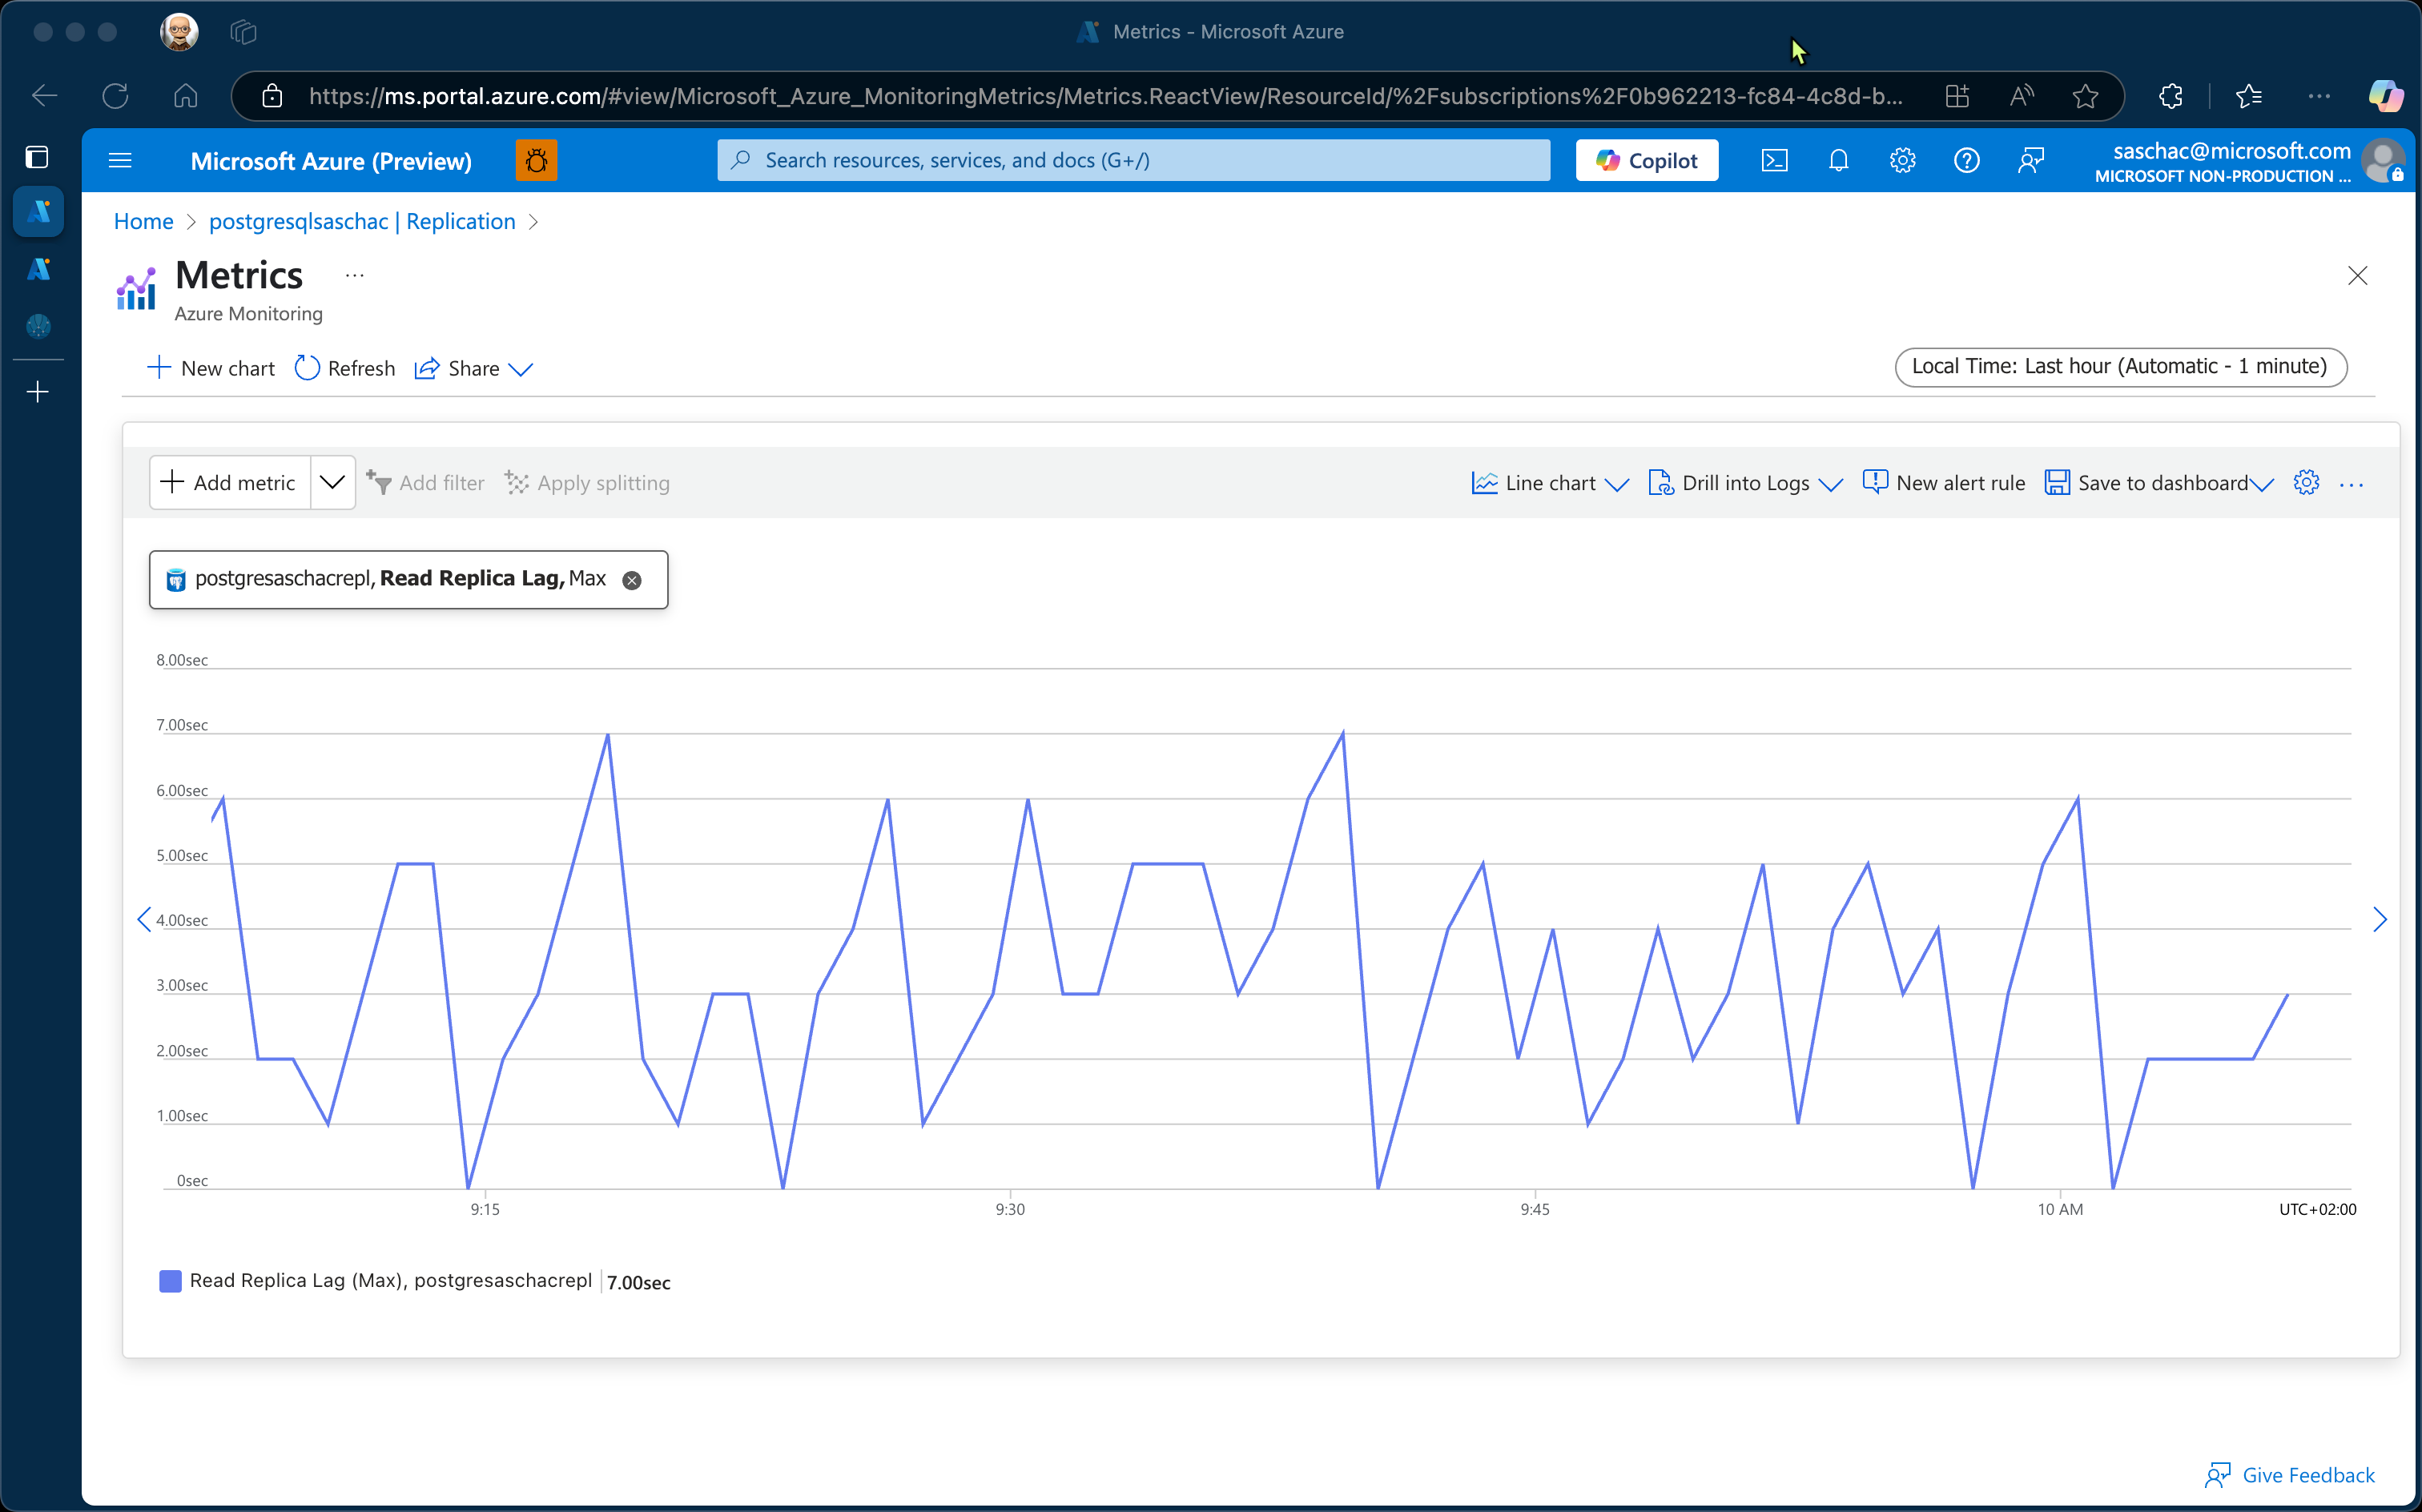The image size is (2422, 1512).
Task: Remove the Read Replica Lag metric
Action: click(x=632, y=580)
